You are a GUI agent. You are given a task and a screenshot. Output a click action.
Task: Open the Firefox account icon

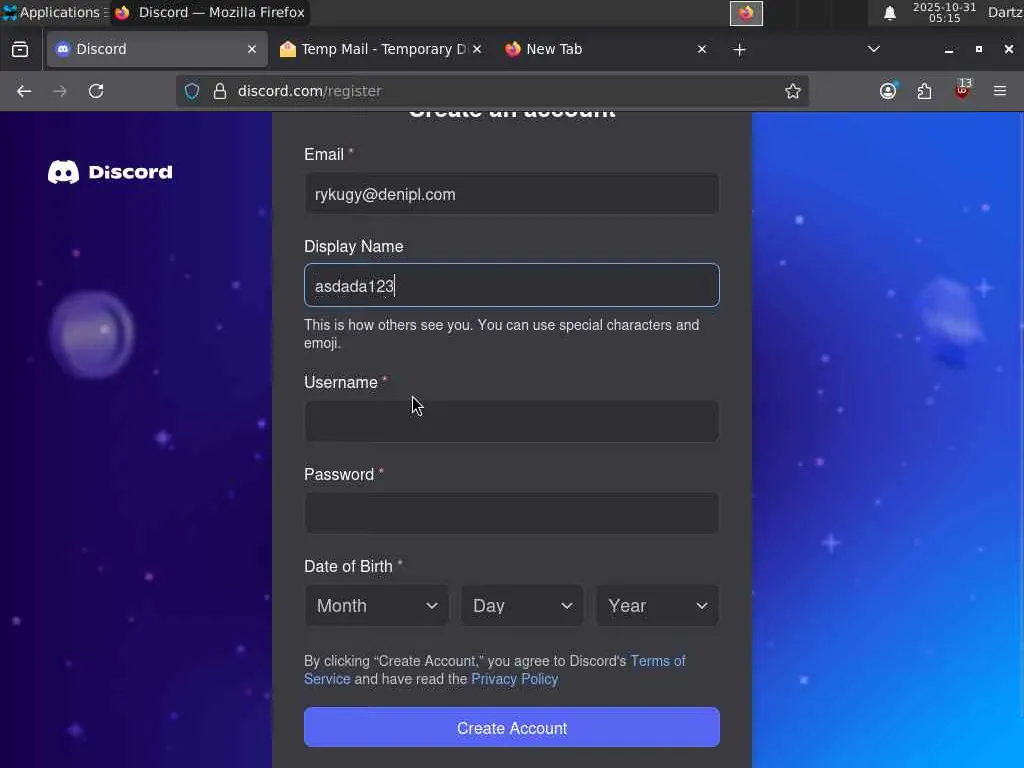pyautogui.click(x=888, y=91)
